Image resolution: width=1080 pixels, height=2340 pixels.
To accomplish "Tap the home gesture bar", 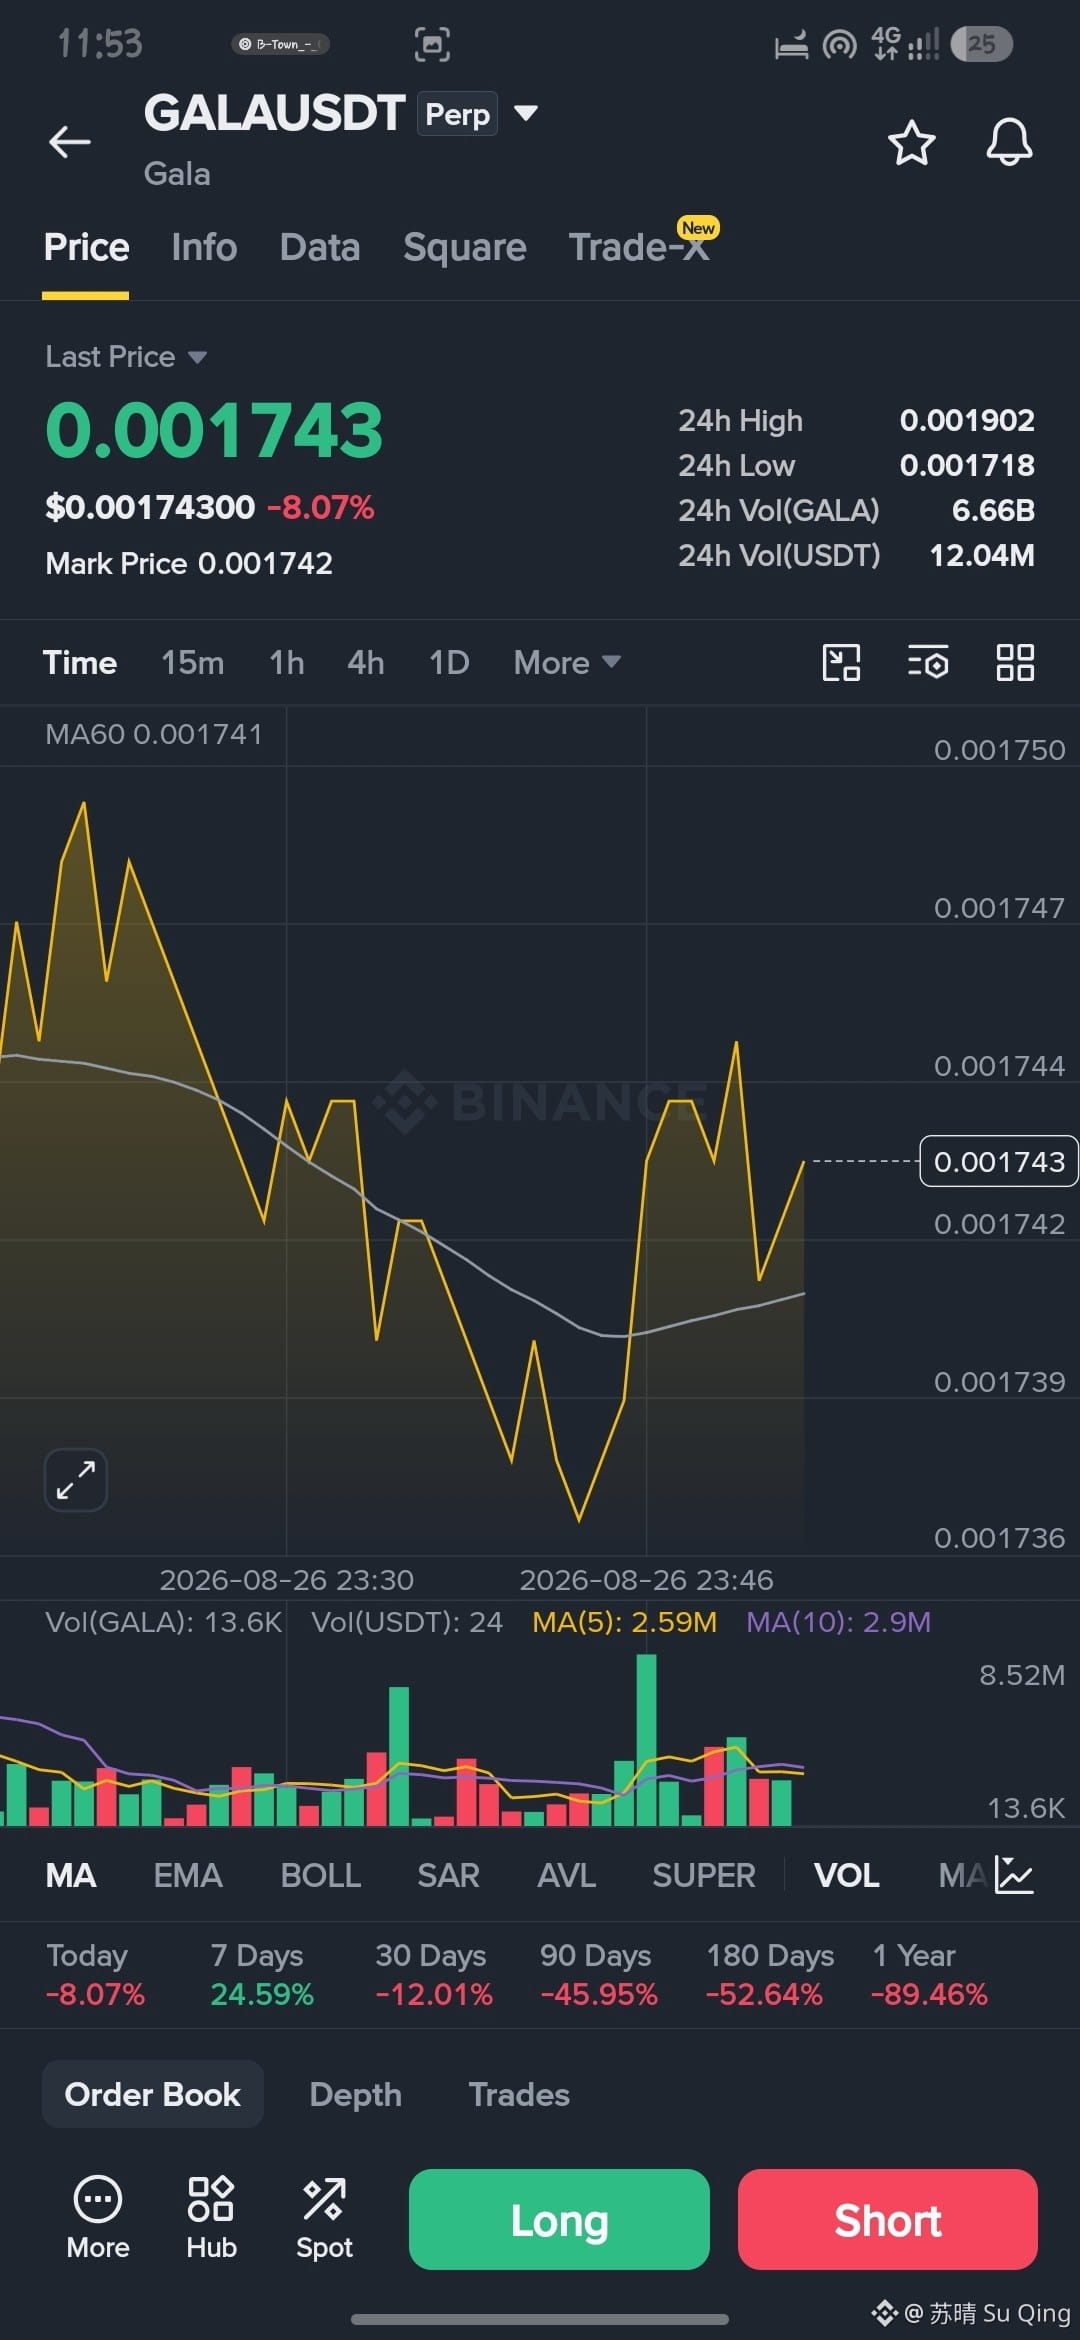I will coord(540,2319).
